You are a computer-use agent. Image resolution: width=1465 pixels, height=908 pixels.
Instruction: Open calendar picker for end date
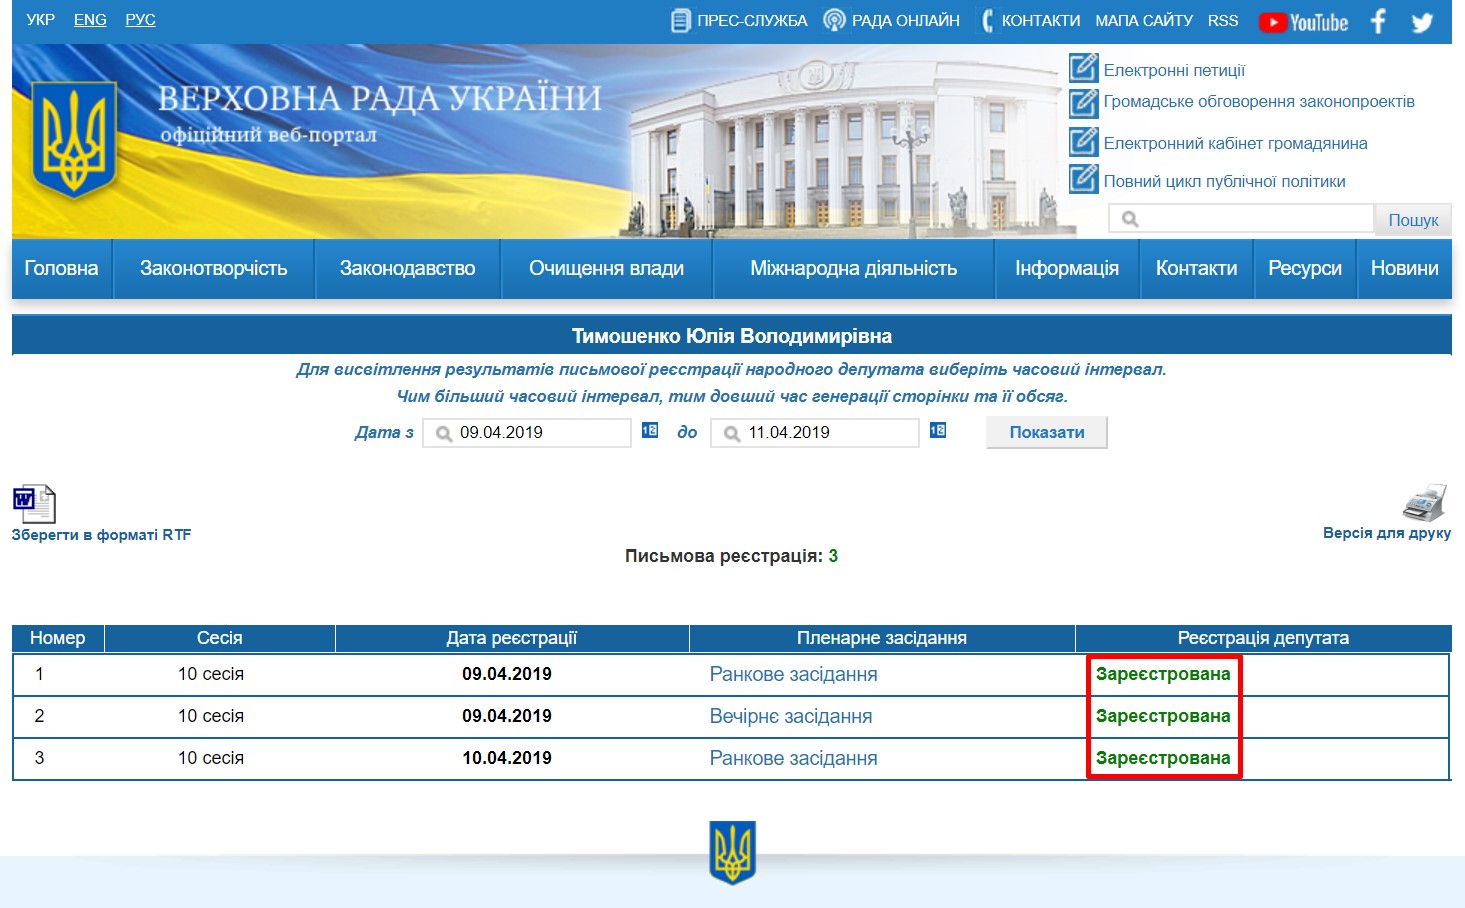(938, 430)
